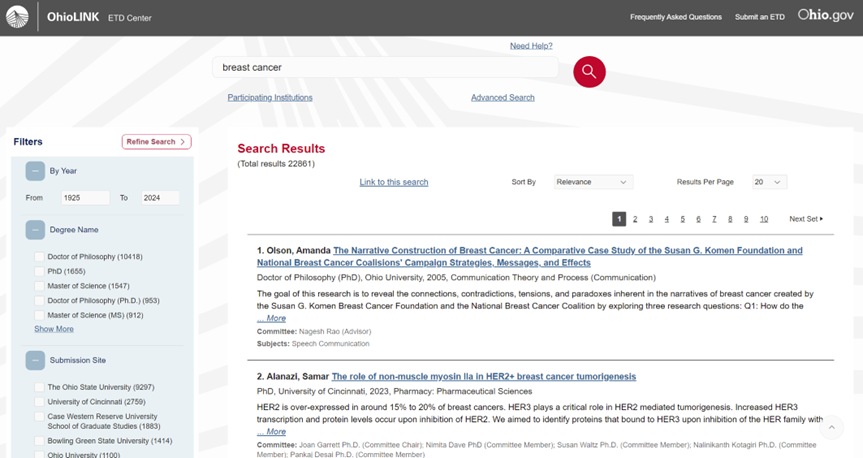Click the To year 2024 field
This screenshot has height=458, width=863.
tap(161, 198)
